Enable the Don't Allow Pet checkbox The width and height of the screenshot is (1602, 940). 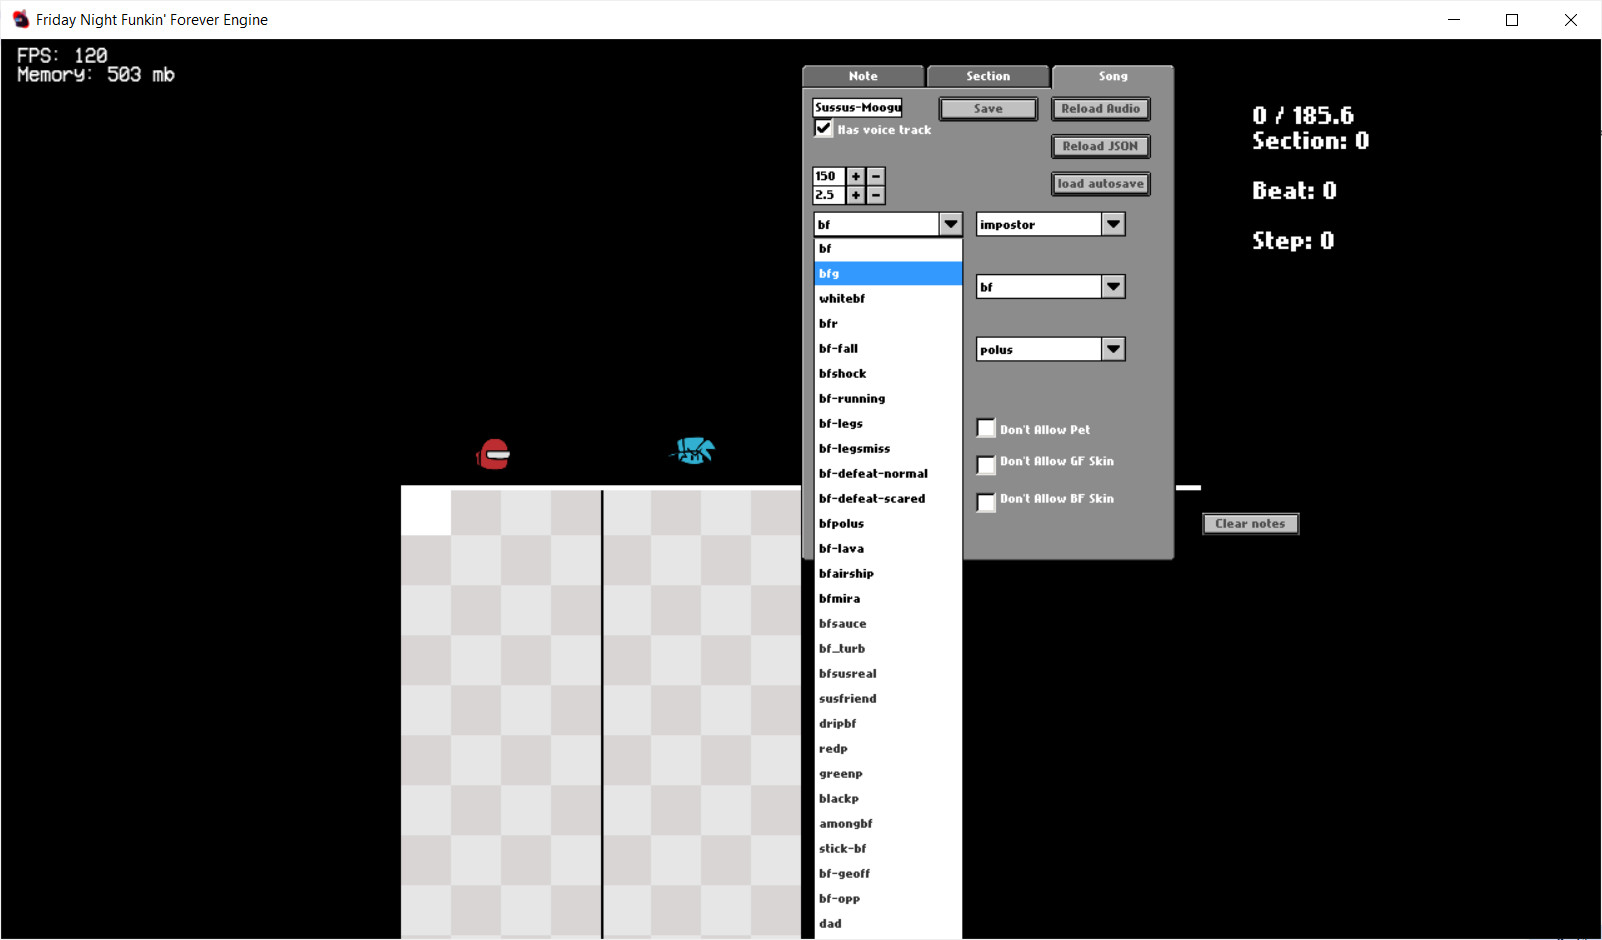986,428
